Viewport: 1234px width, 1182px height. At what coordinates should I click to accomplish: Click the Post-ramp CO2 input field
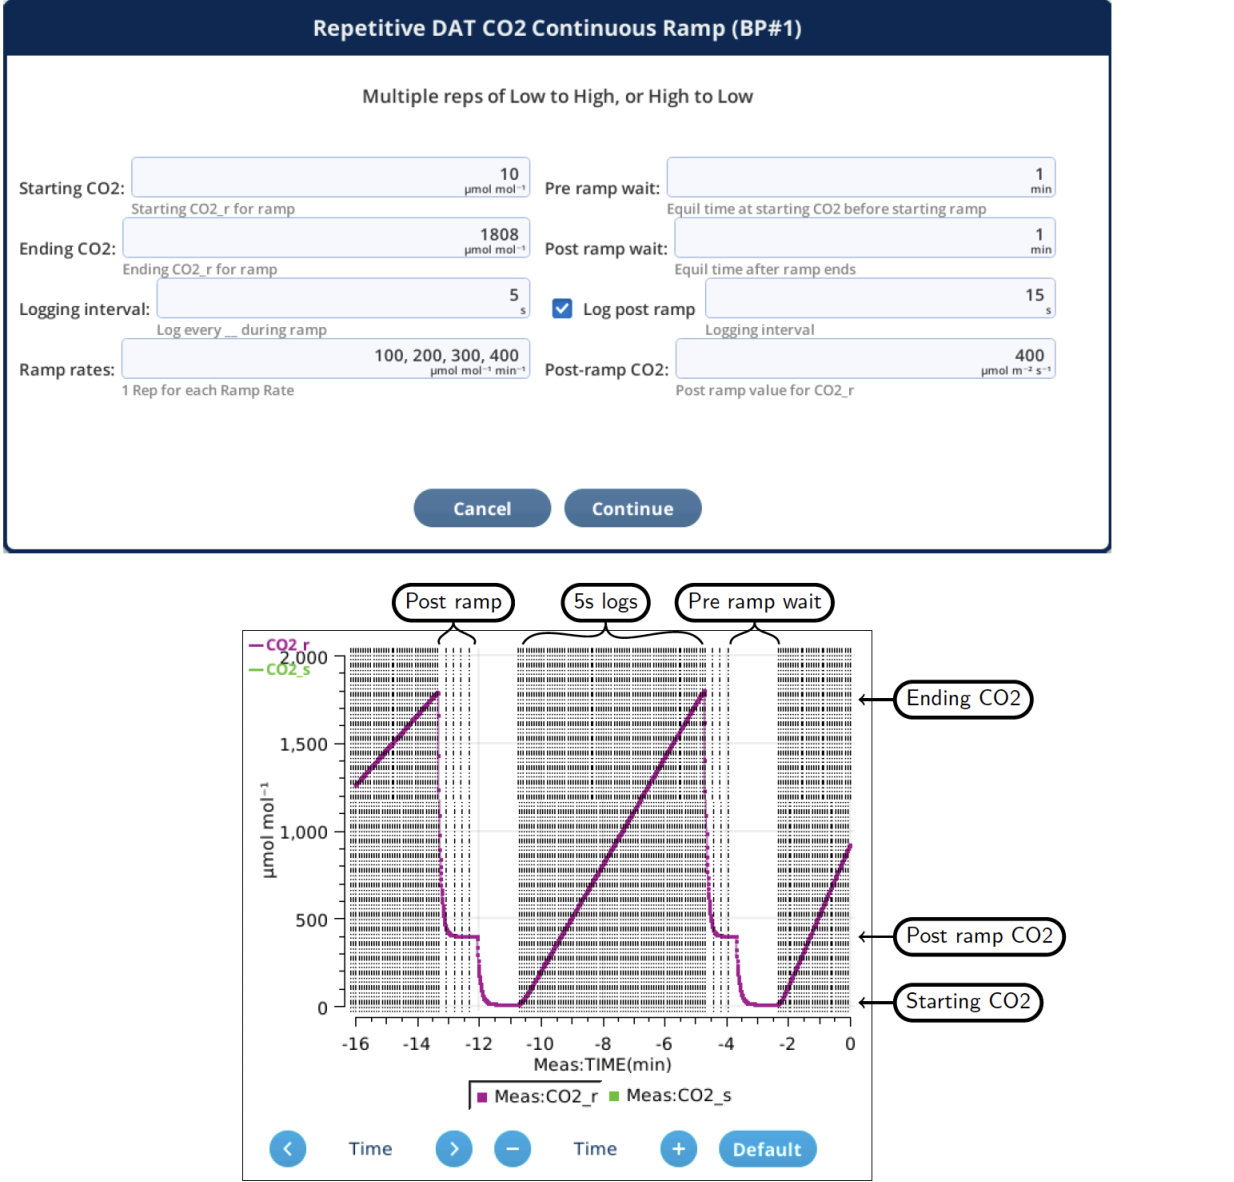coord(865,358)
